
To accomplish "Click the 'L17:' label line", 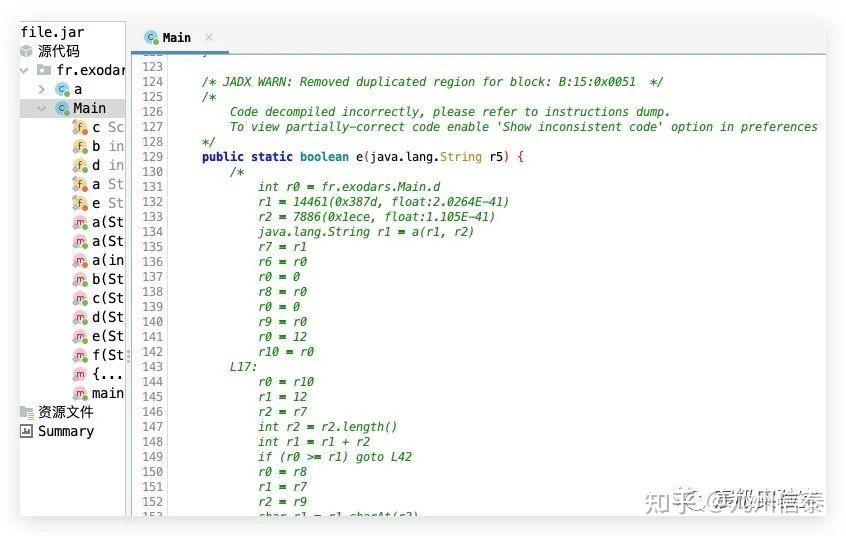I will [x=243, y=367].
